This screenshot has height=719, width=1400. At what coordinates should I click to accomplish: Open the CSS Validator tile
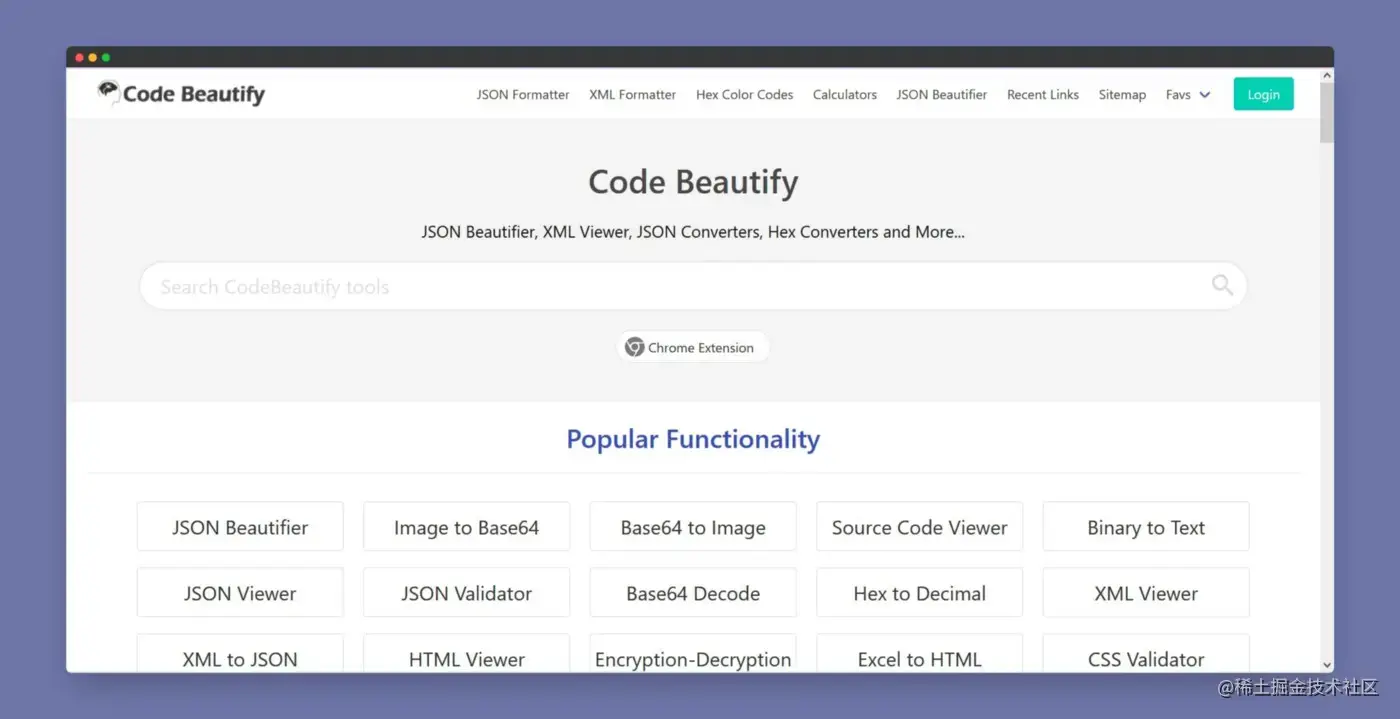pos(1146,653)
